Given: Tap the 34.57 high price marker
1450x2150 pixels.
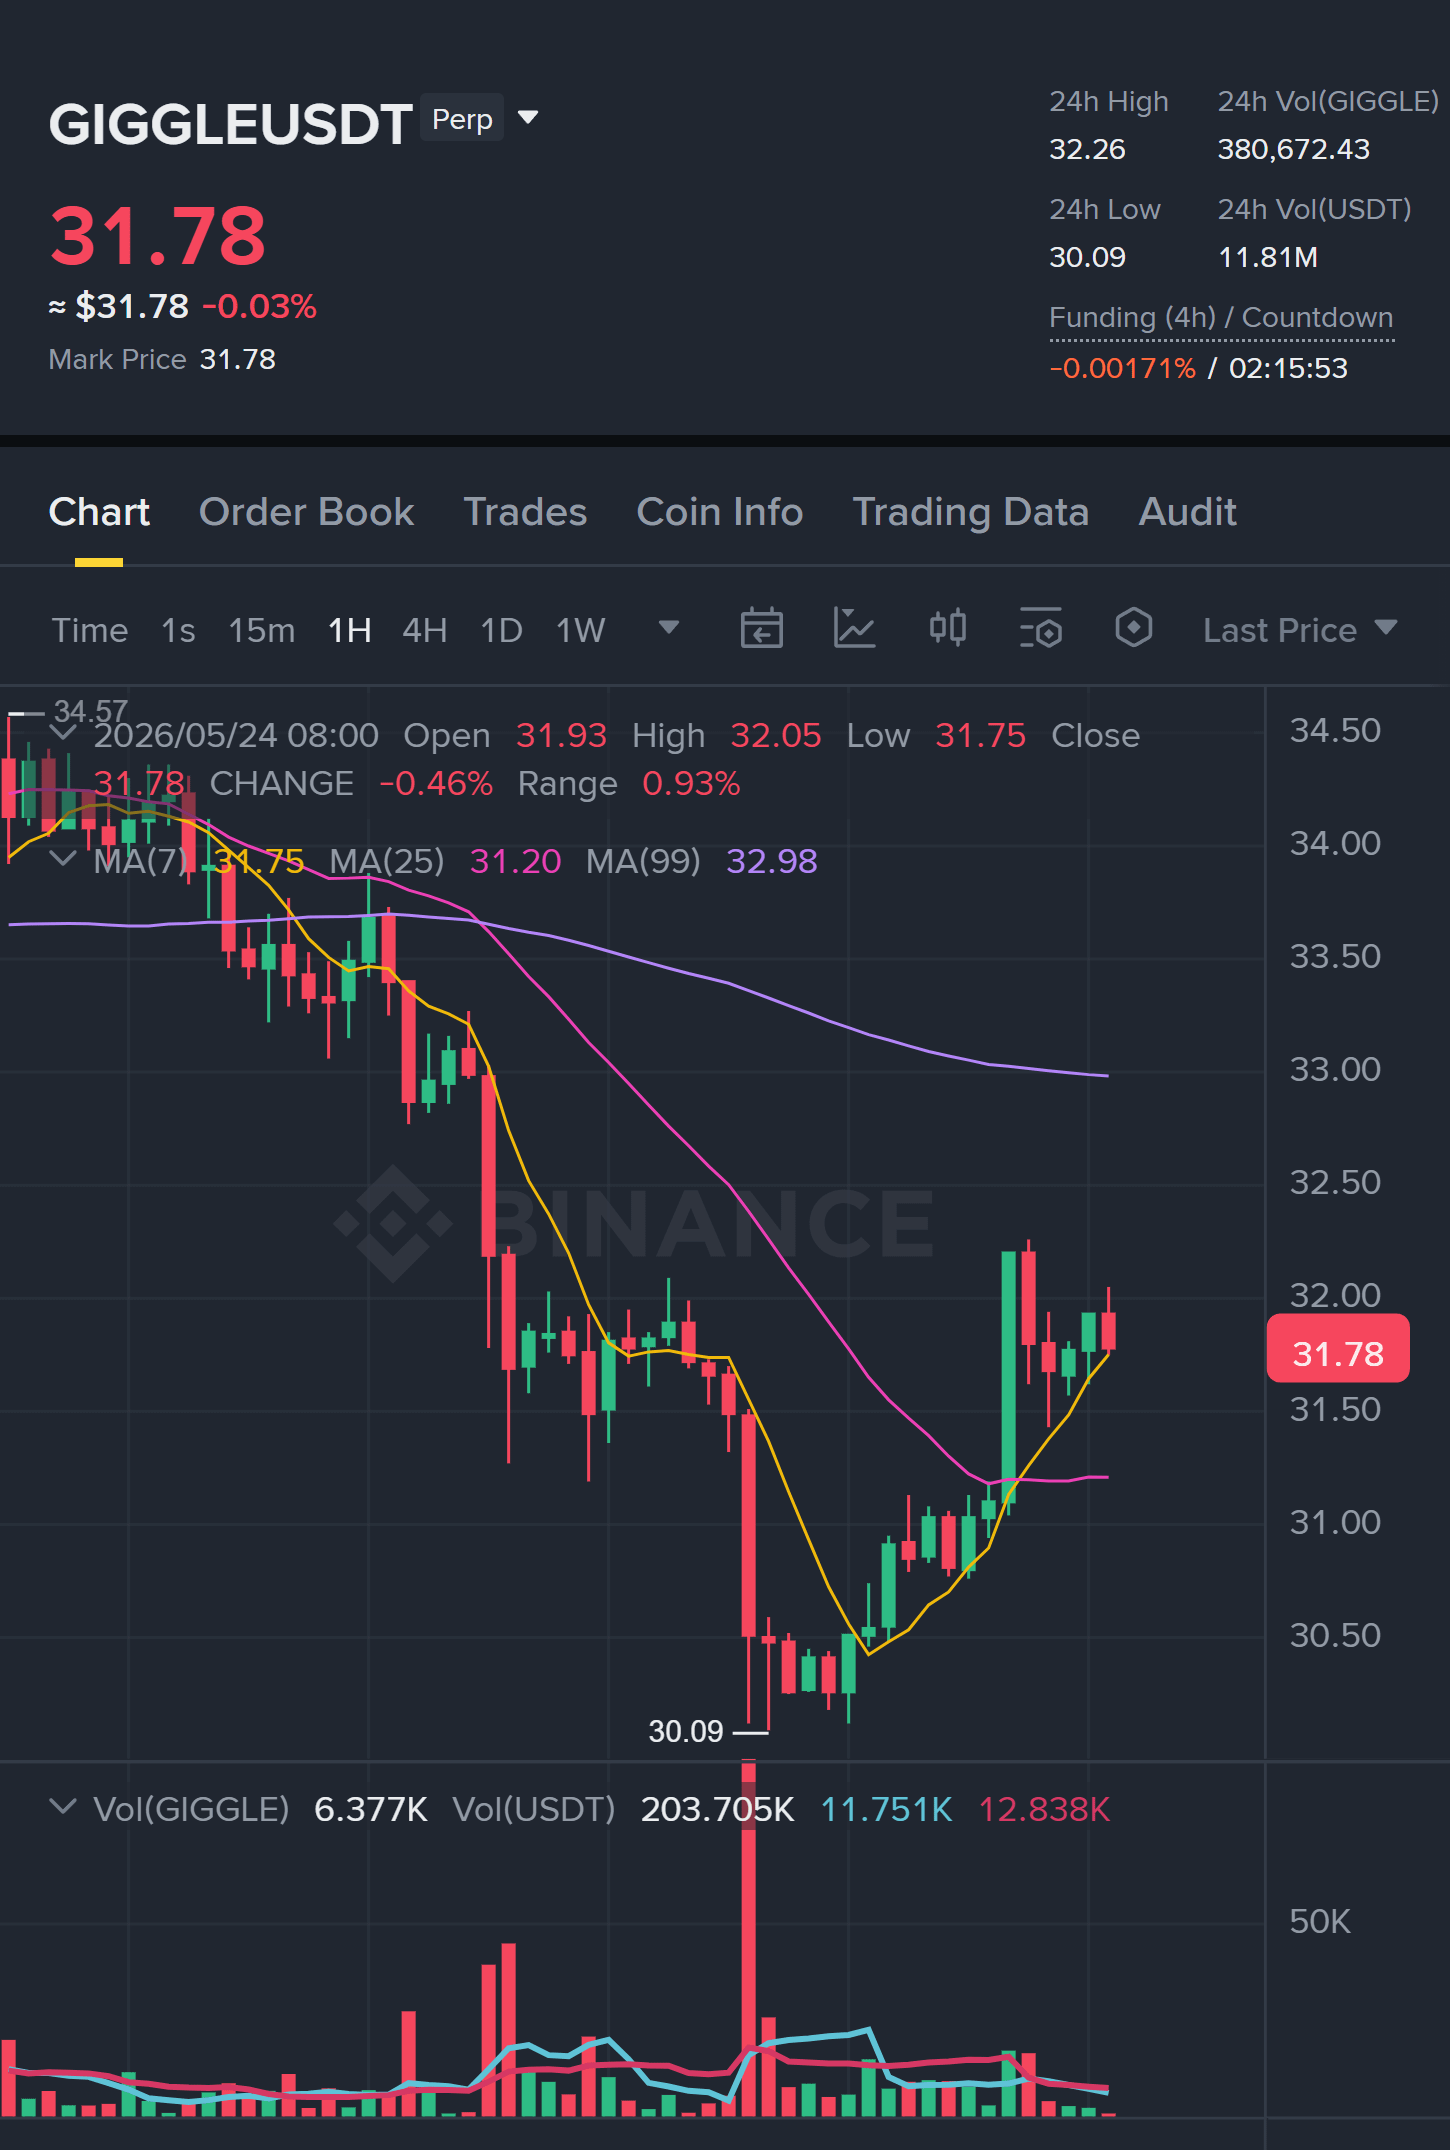Looking at the screenshot, I should [91, 711].
